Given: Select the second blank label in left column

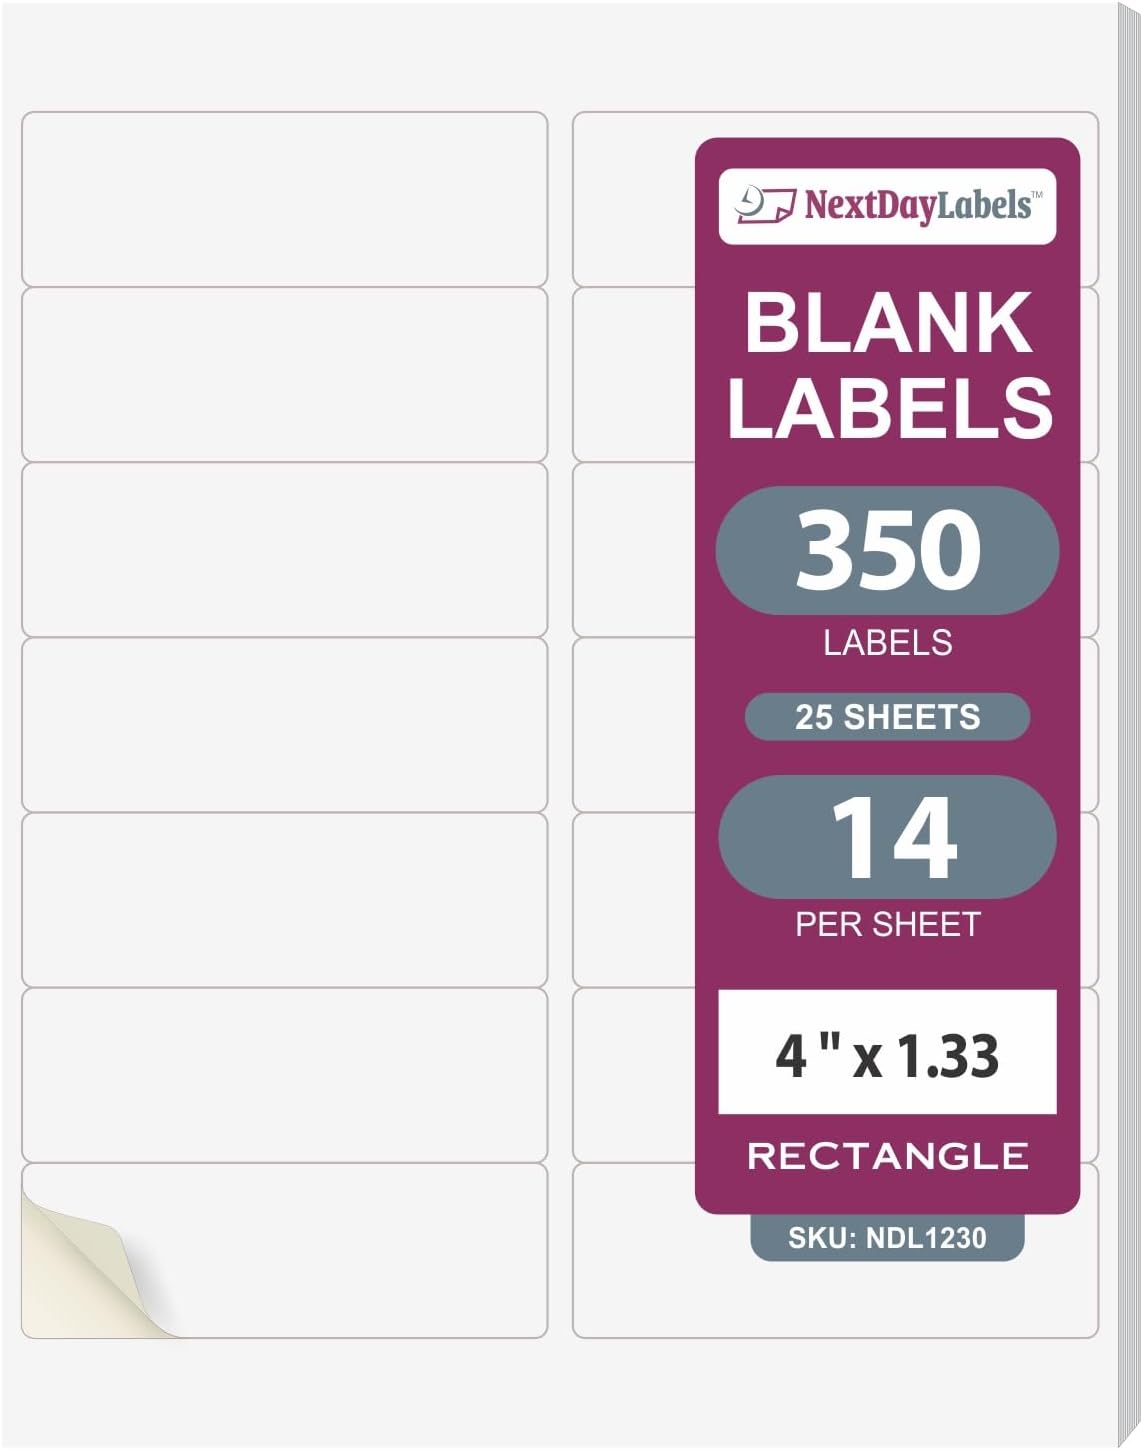Looking at the screenshot, I should tap(284, 375).
